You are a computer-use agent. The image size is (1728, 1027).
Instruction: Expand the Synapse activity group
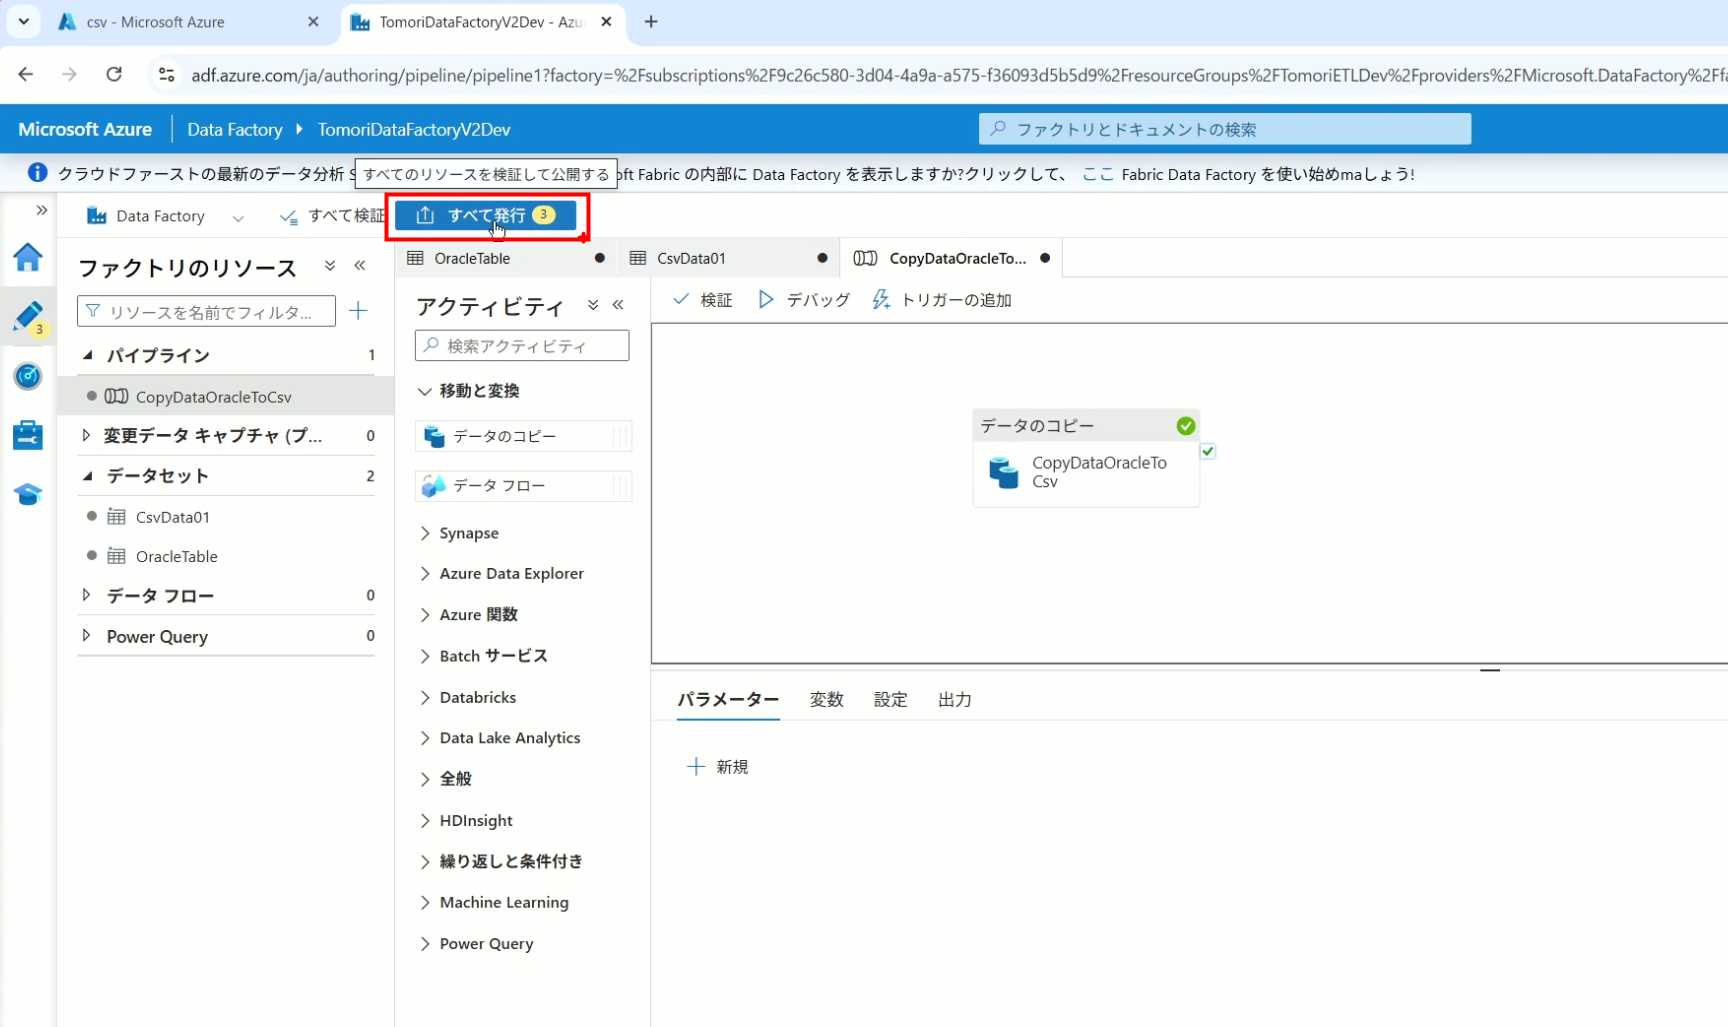click(425, 533)
